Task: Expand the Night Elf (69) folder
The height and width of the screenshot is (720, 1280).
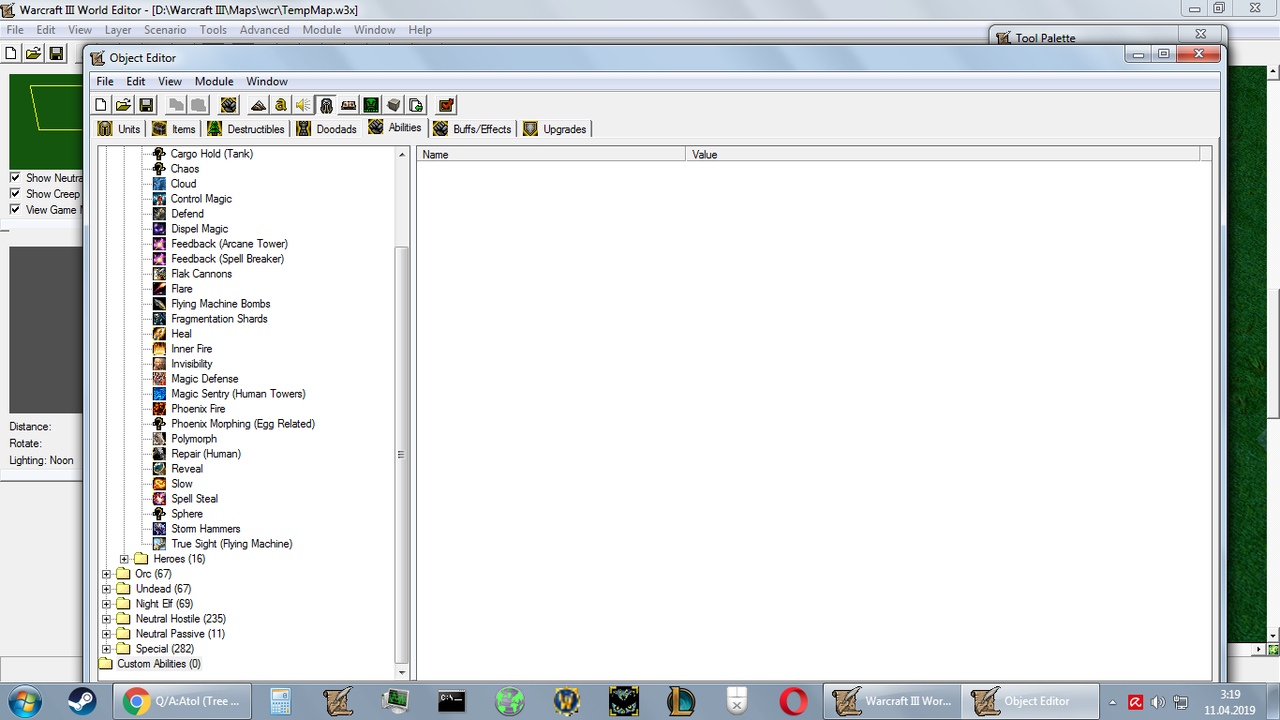Action: point(106,604)
